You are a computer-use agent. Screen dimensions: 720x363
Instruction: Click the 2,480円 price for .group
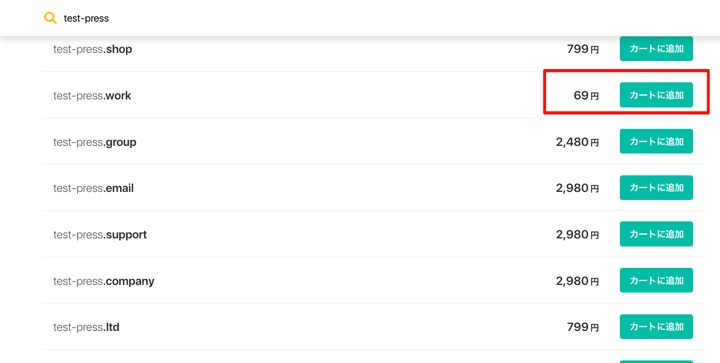click(x=578, y=142)
